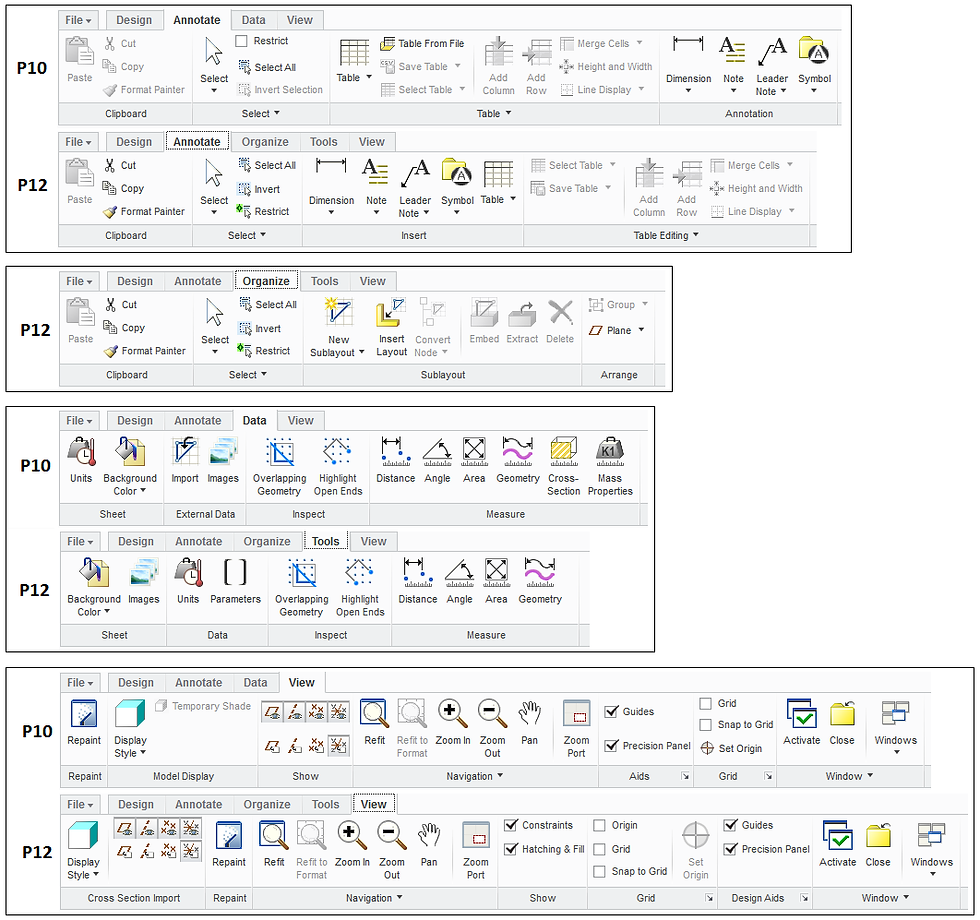Click the New Sublayout star icon
Viewport: 980px width, 920px height.
[338, 312]
